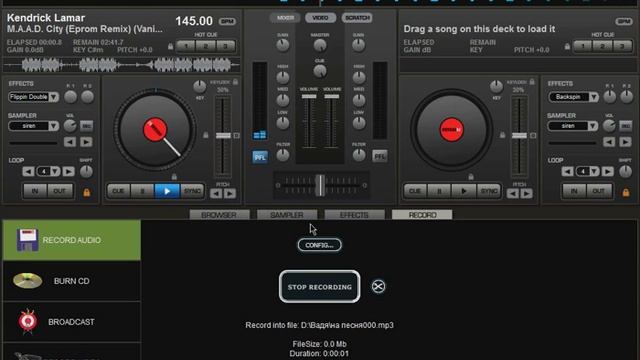Toggle left deck PFL headphone cue

point(260,157)
